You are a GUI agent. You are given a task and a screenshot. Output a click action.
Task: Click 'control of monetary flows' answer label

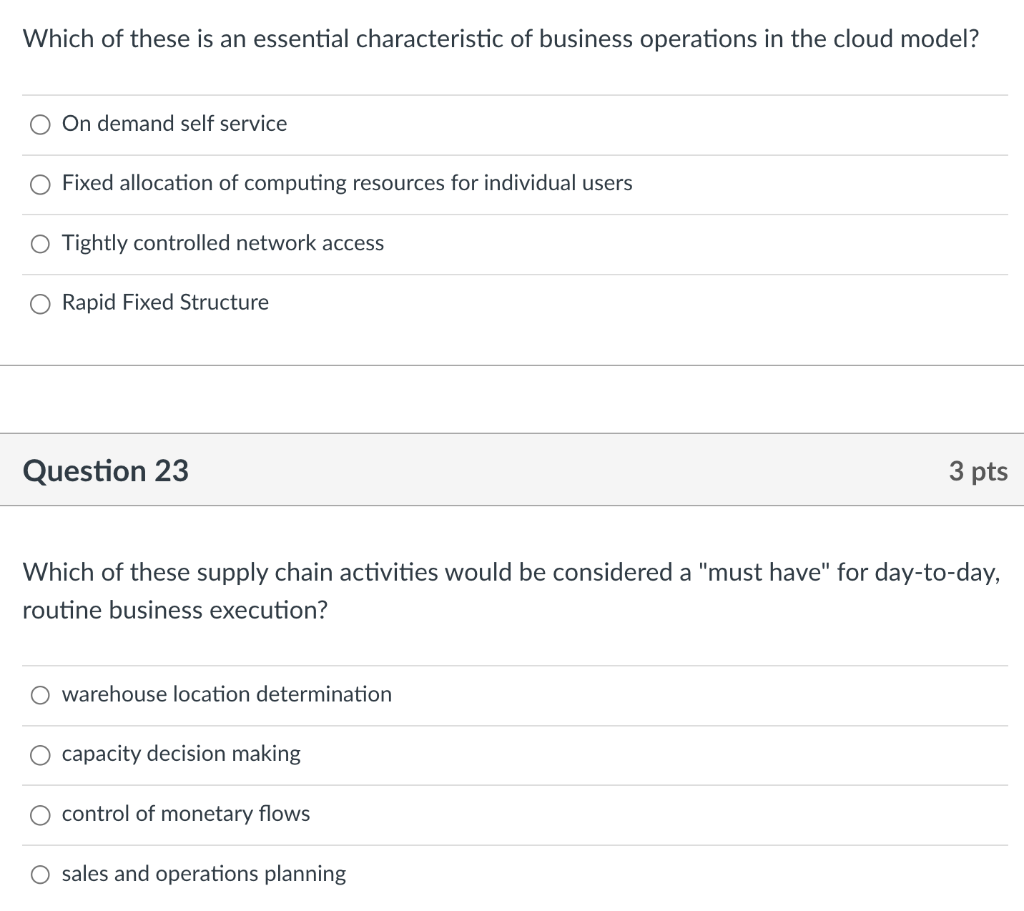coord(185,814)
